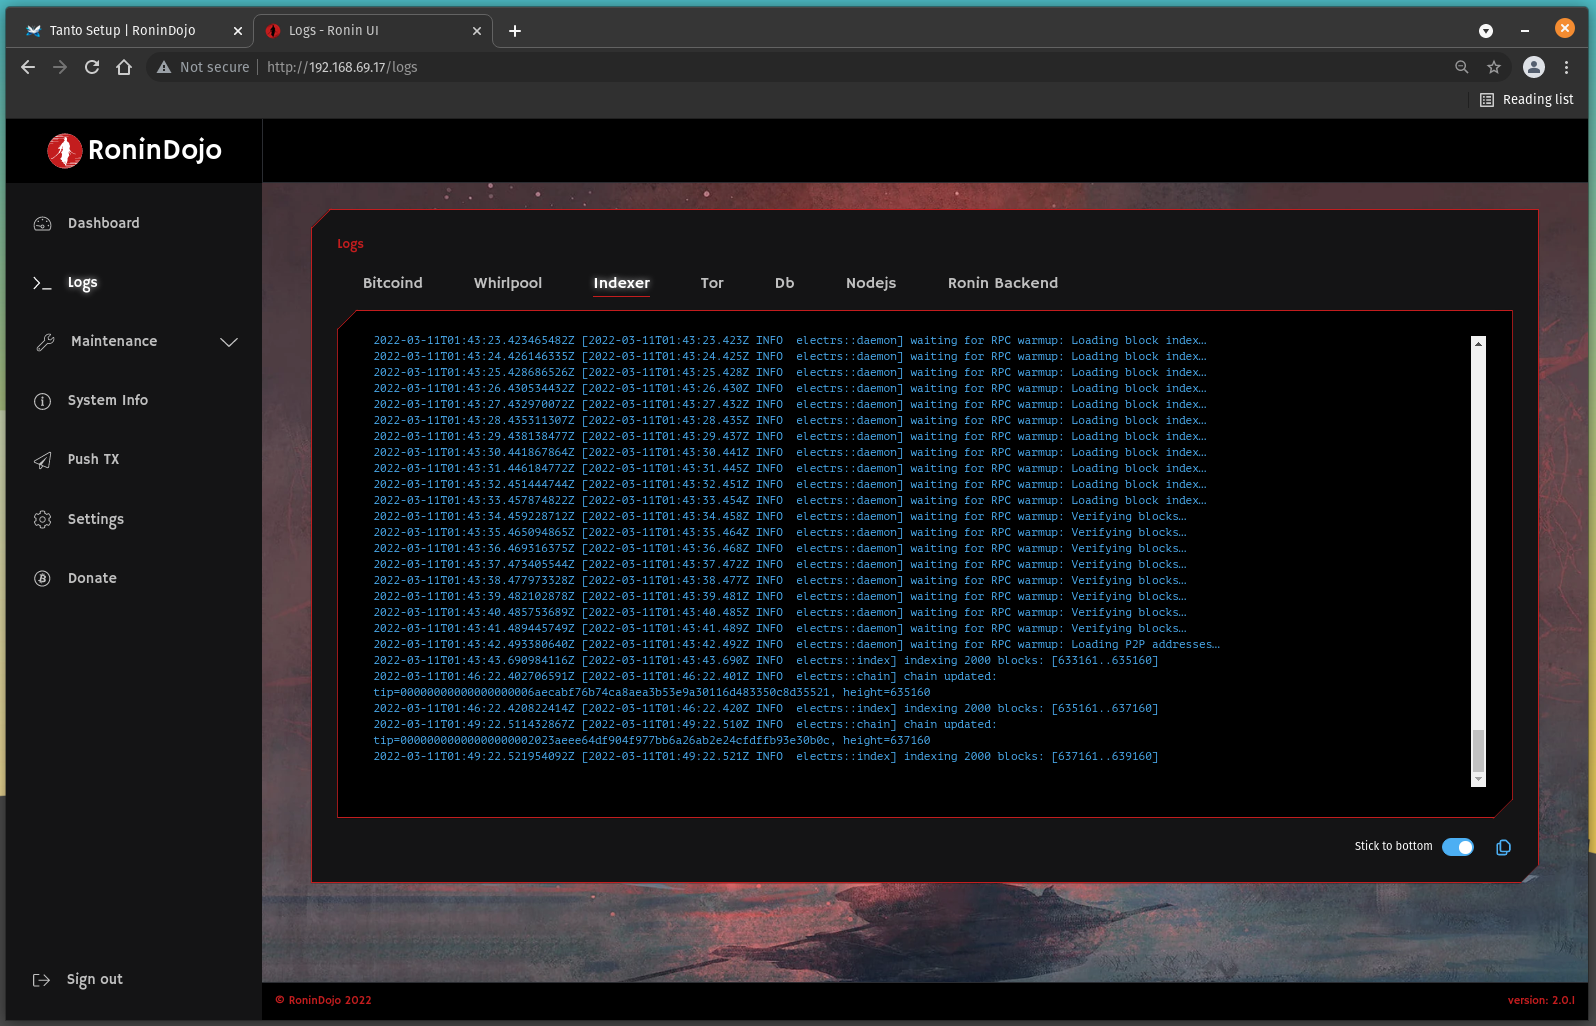Click the Sign out arrow icon

pos(42,980)
